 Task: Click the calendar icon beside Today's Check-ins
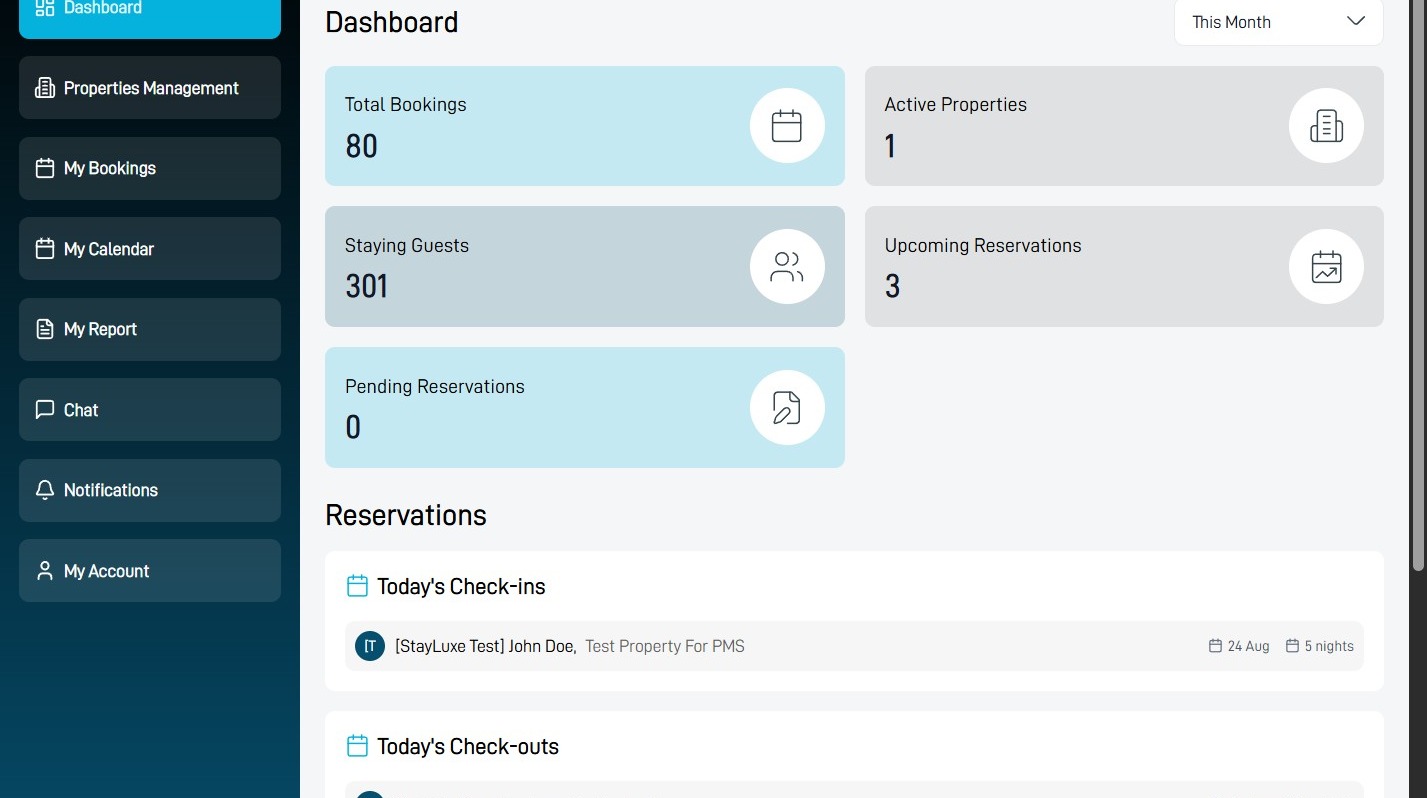pos(357,586)
